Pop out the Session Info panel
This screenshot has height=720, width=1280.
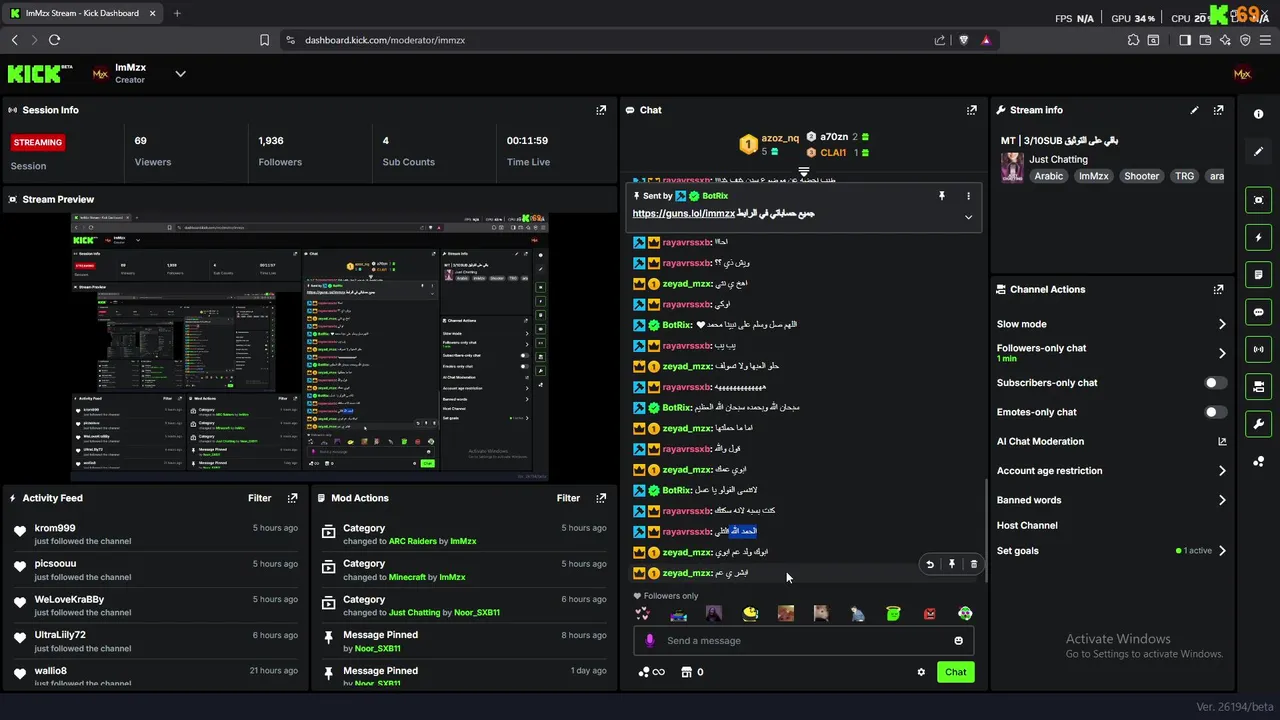click(x=601, y=110)
